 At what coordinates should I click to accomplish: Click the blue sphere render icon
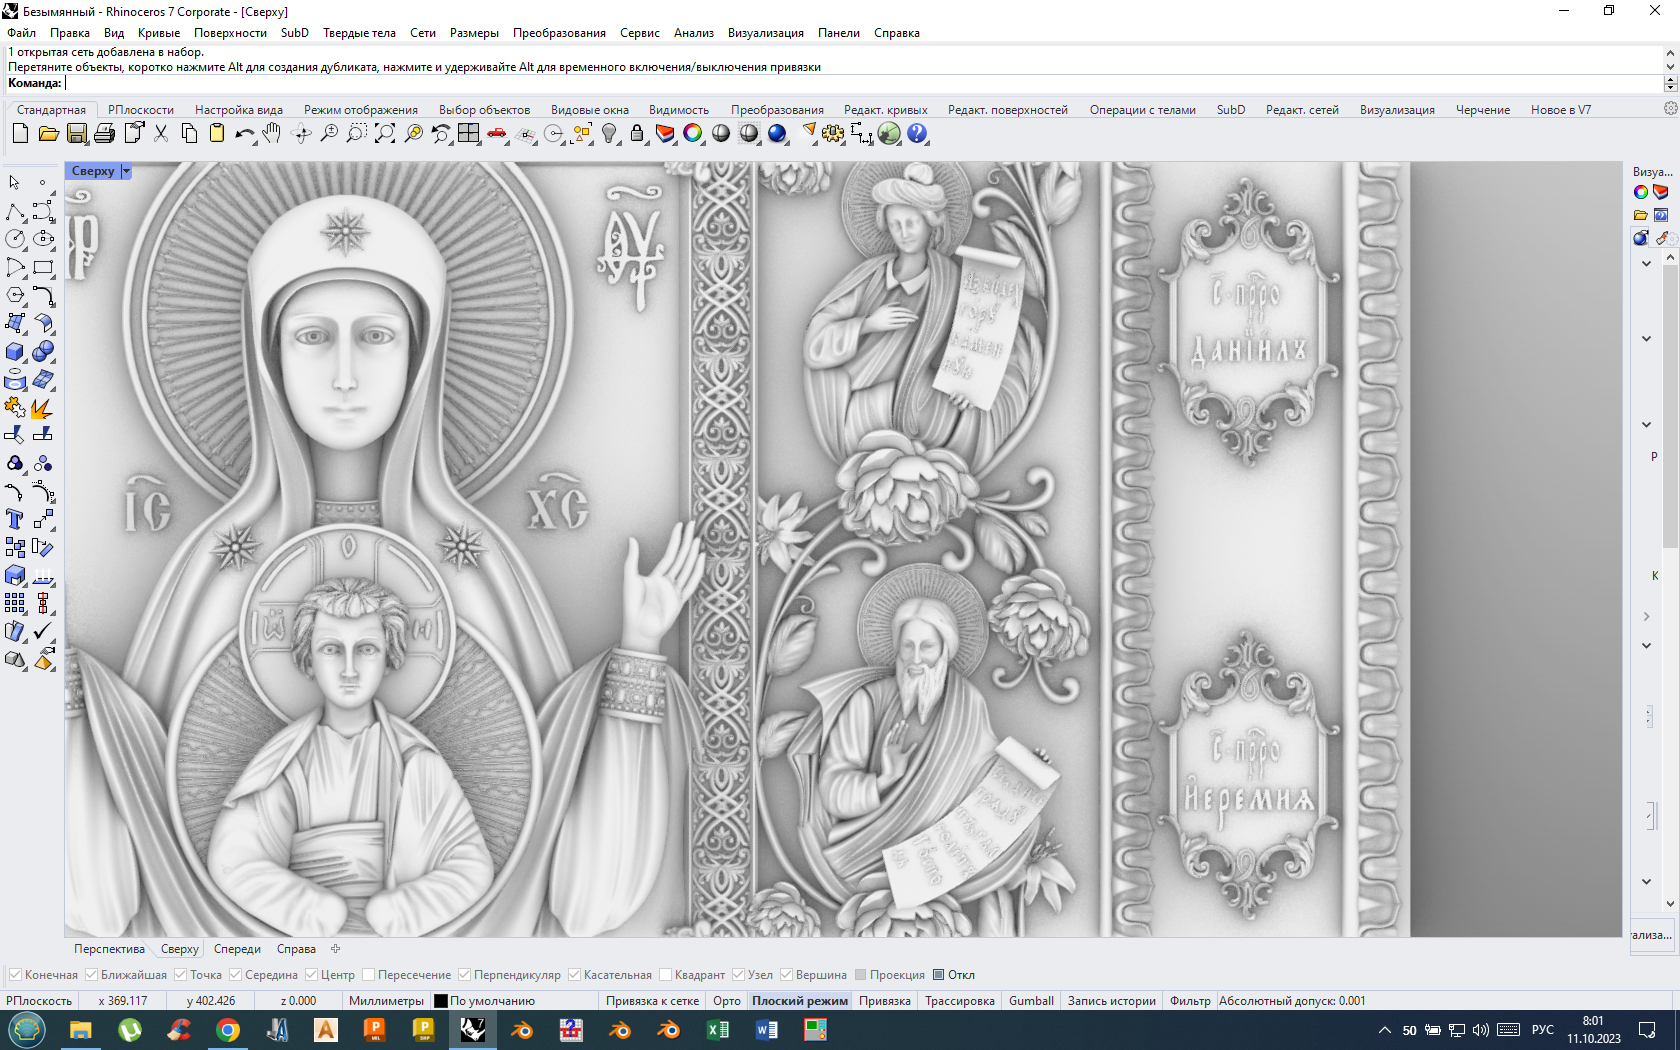[x=777, y=133]
